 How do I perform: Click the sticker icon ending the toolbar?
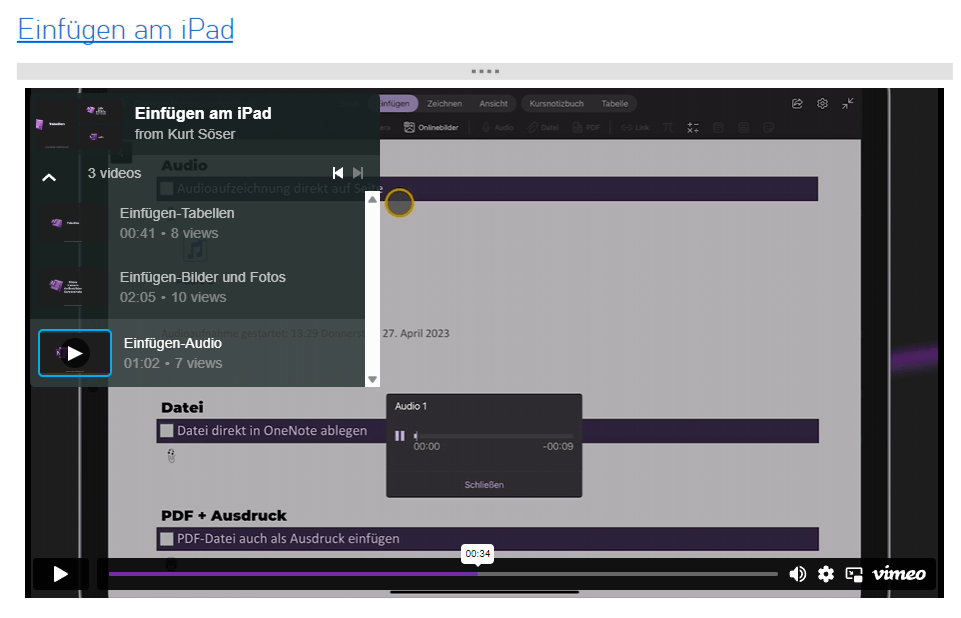click(769, 128)
